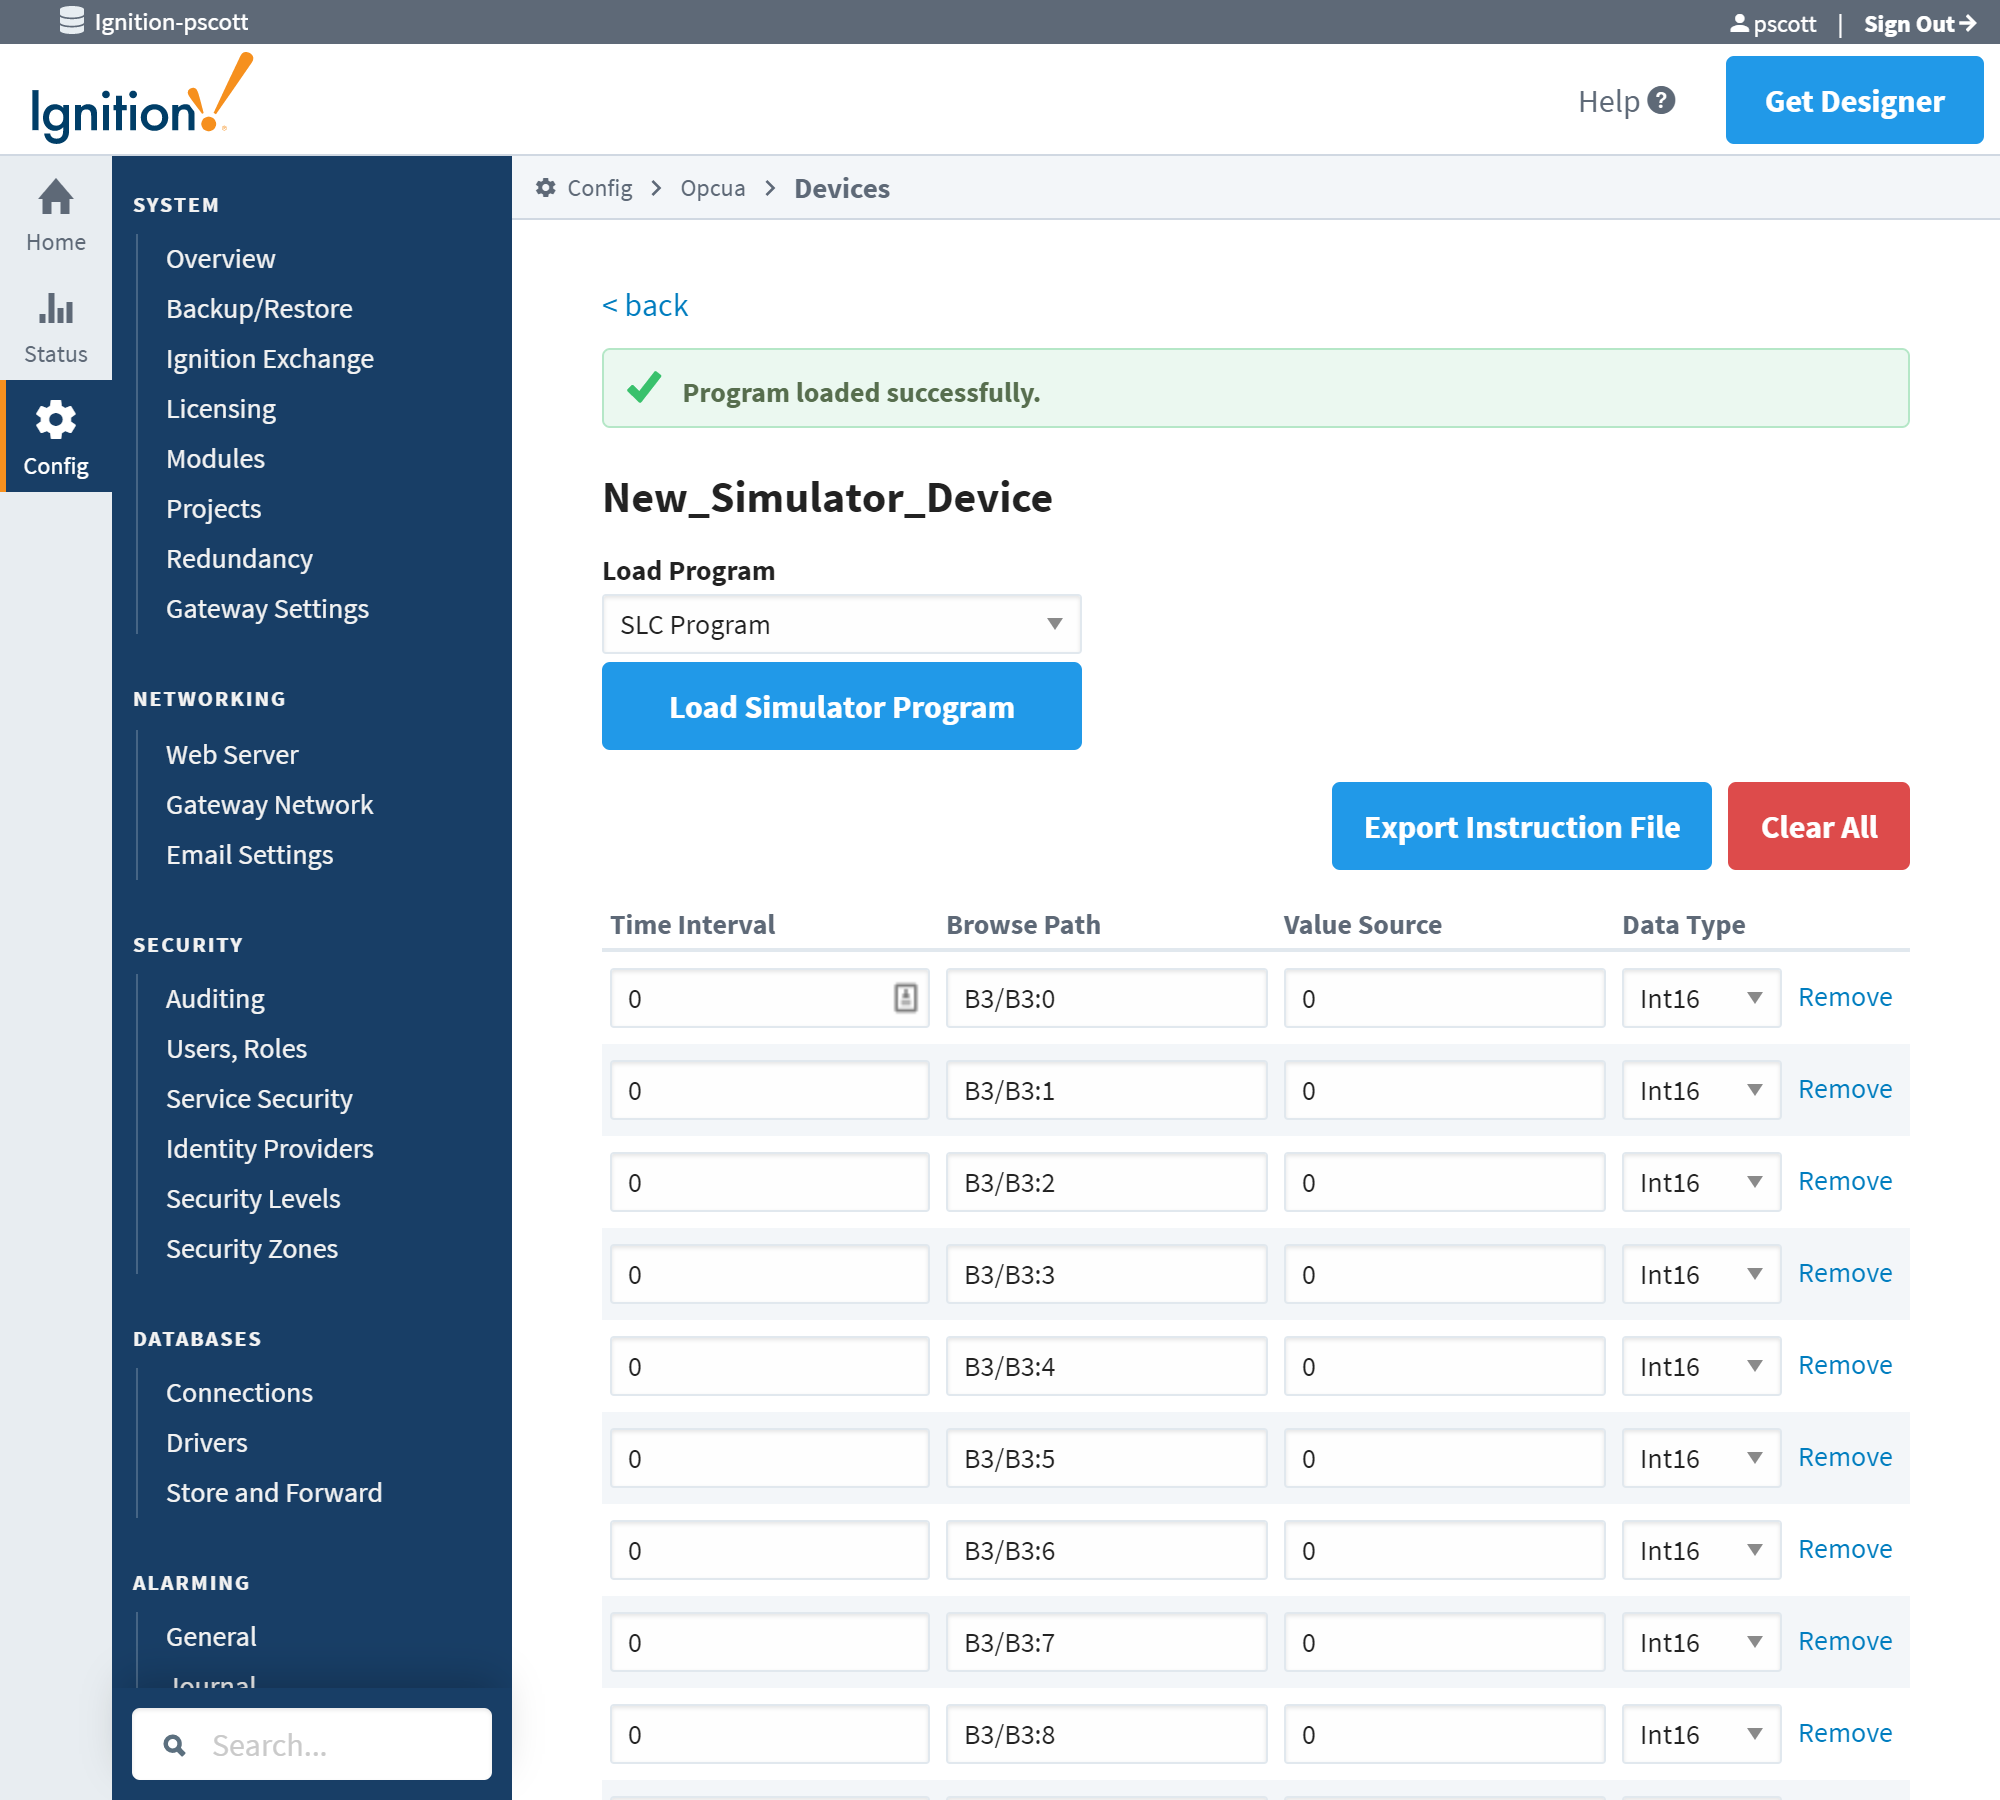This screenshot has height=1800, width=2000.
Task: Remove the B3/B3:8 row
Action: pyautogui.click(x=1845, y=1733)
